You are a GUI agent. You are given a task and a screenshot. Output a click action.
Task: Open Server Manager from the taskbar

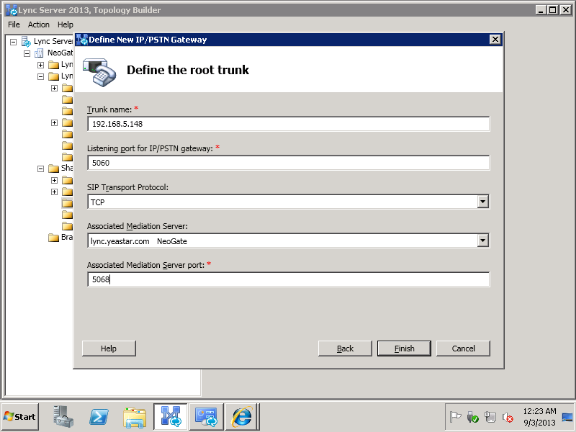click(x=63, y=417)
